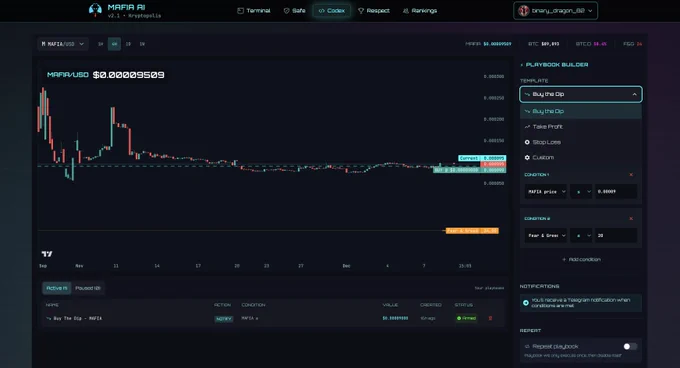Click the Repeat playbook loop icon
The height and width of the screenshot is (368, 680).
point(527,346)
